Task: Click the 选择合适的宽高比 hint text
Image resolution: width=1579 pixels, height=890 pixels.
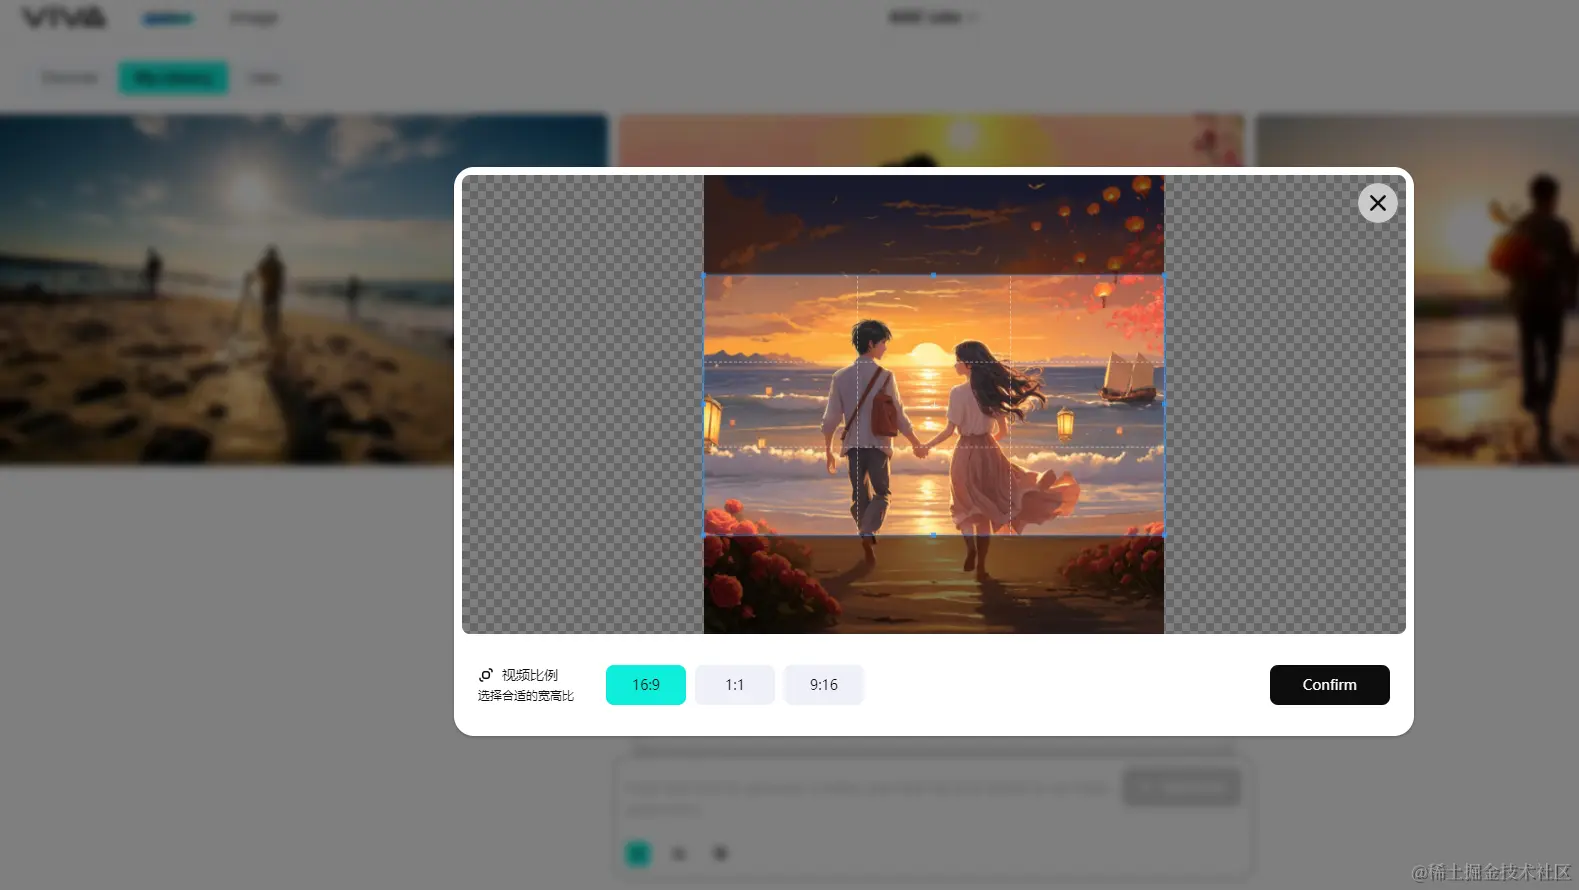Action: tap(526, 696)
